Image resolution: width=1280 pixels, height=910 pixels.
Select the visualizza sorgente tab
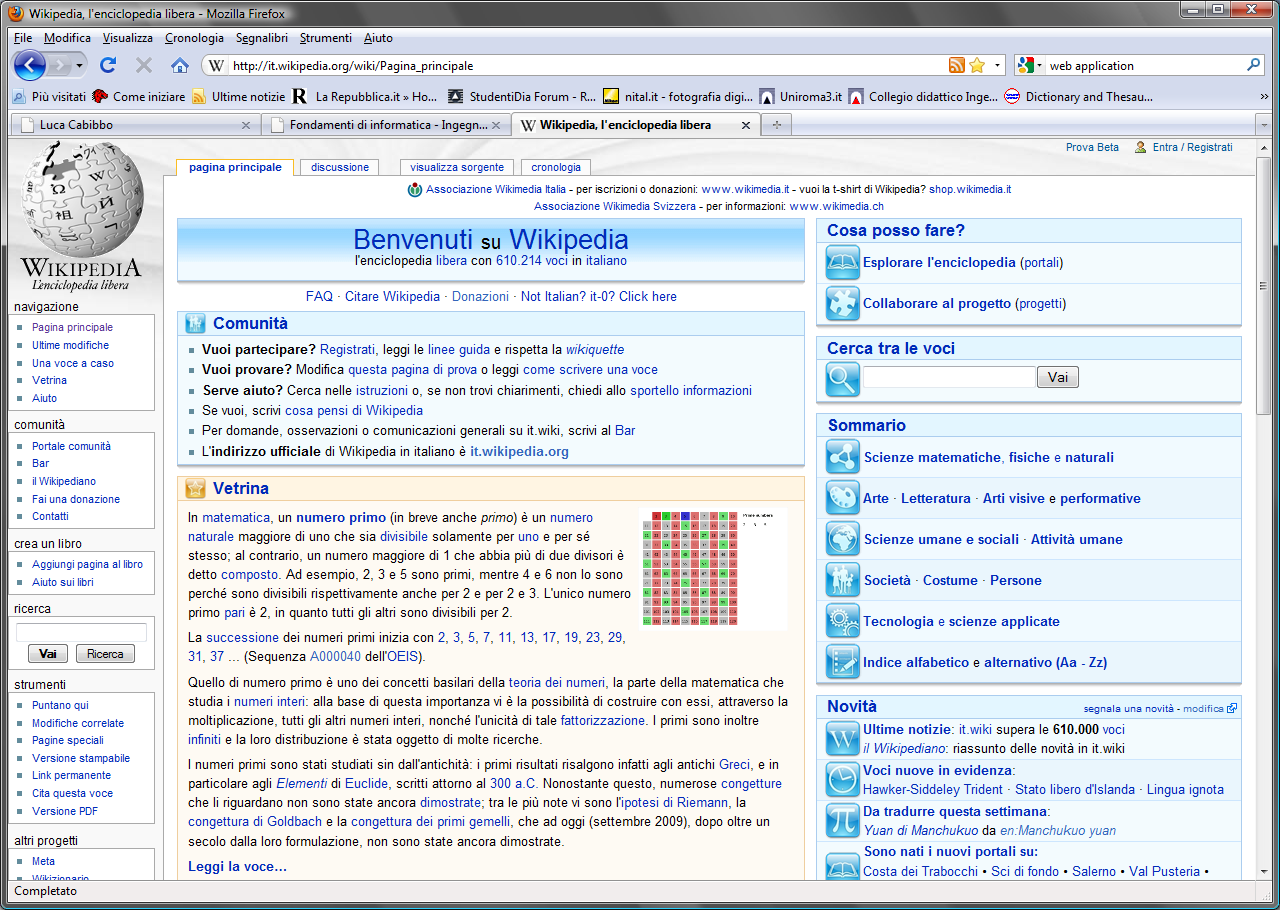(x=457, y=167)
